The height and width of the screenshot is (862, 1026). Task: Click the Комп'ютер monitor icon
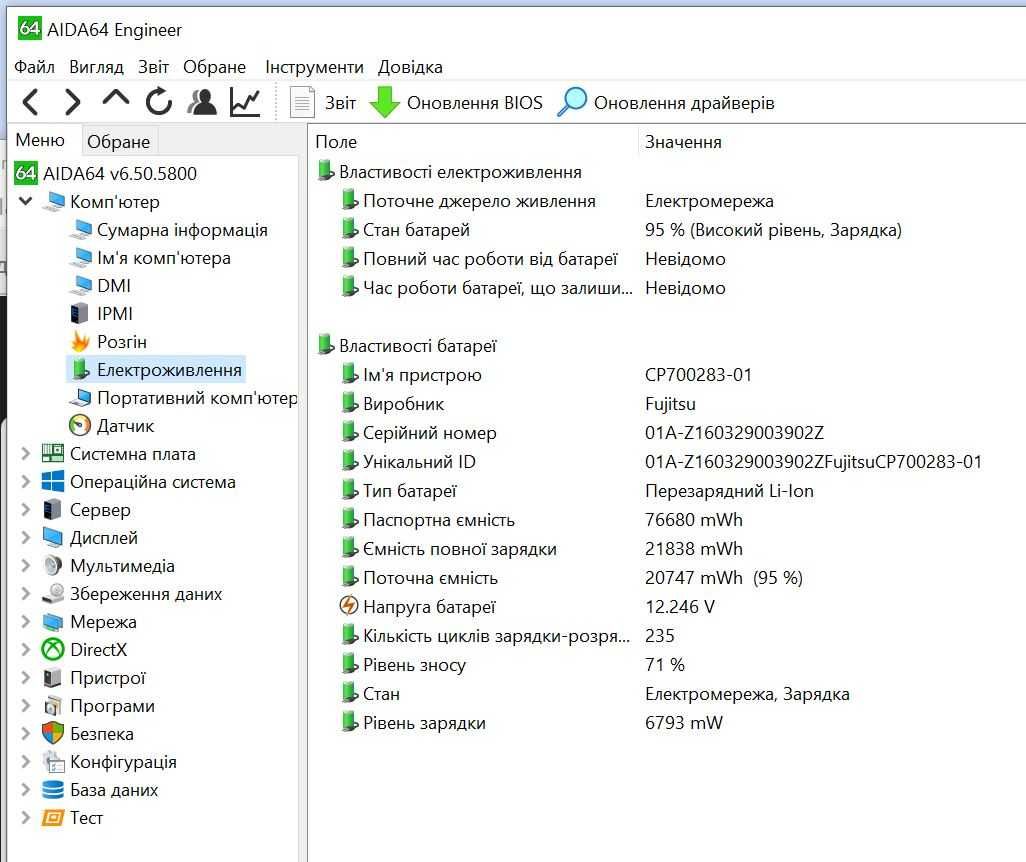click(x=54, y=202)
